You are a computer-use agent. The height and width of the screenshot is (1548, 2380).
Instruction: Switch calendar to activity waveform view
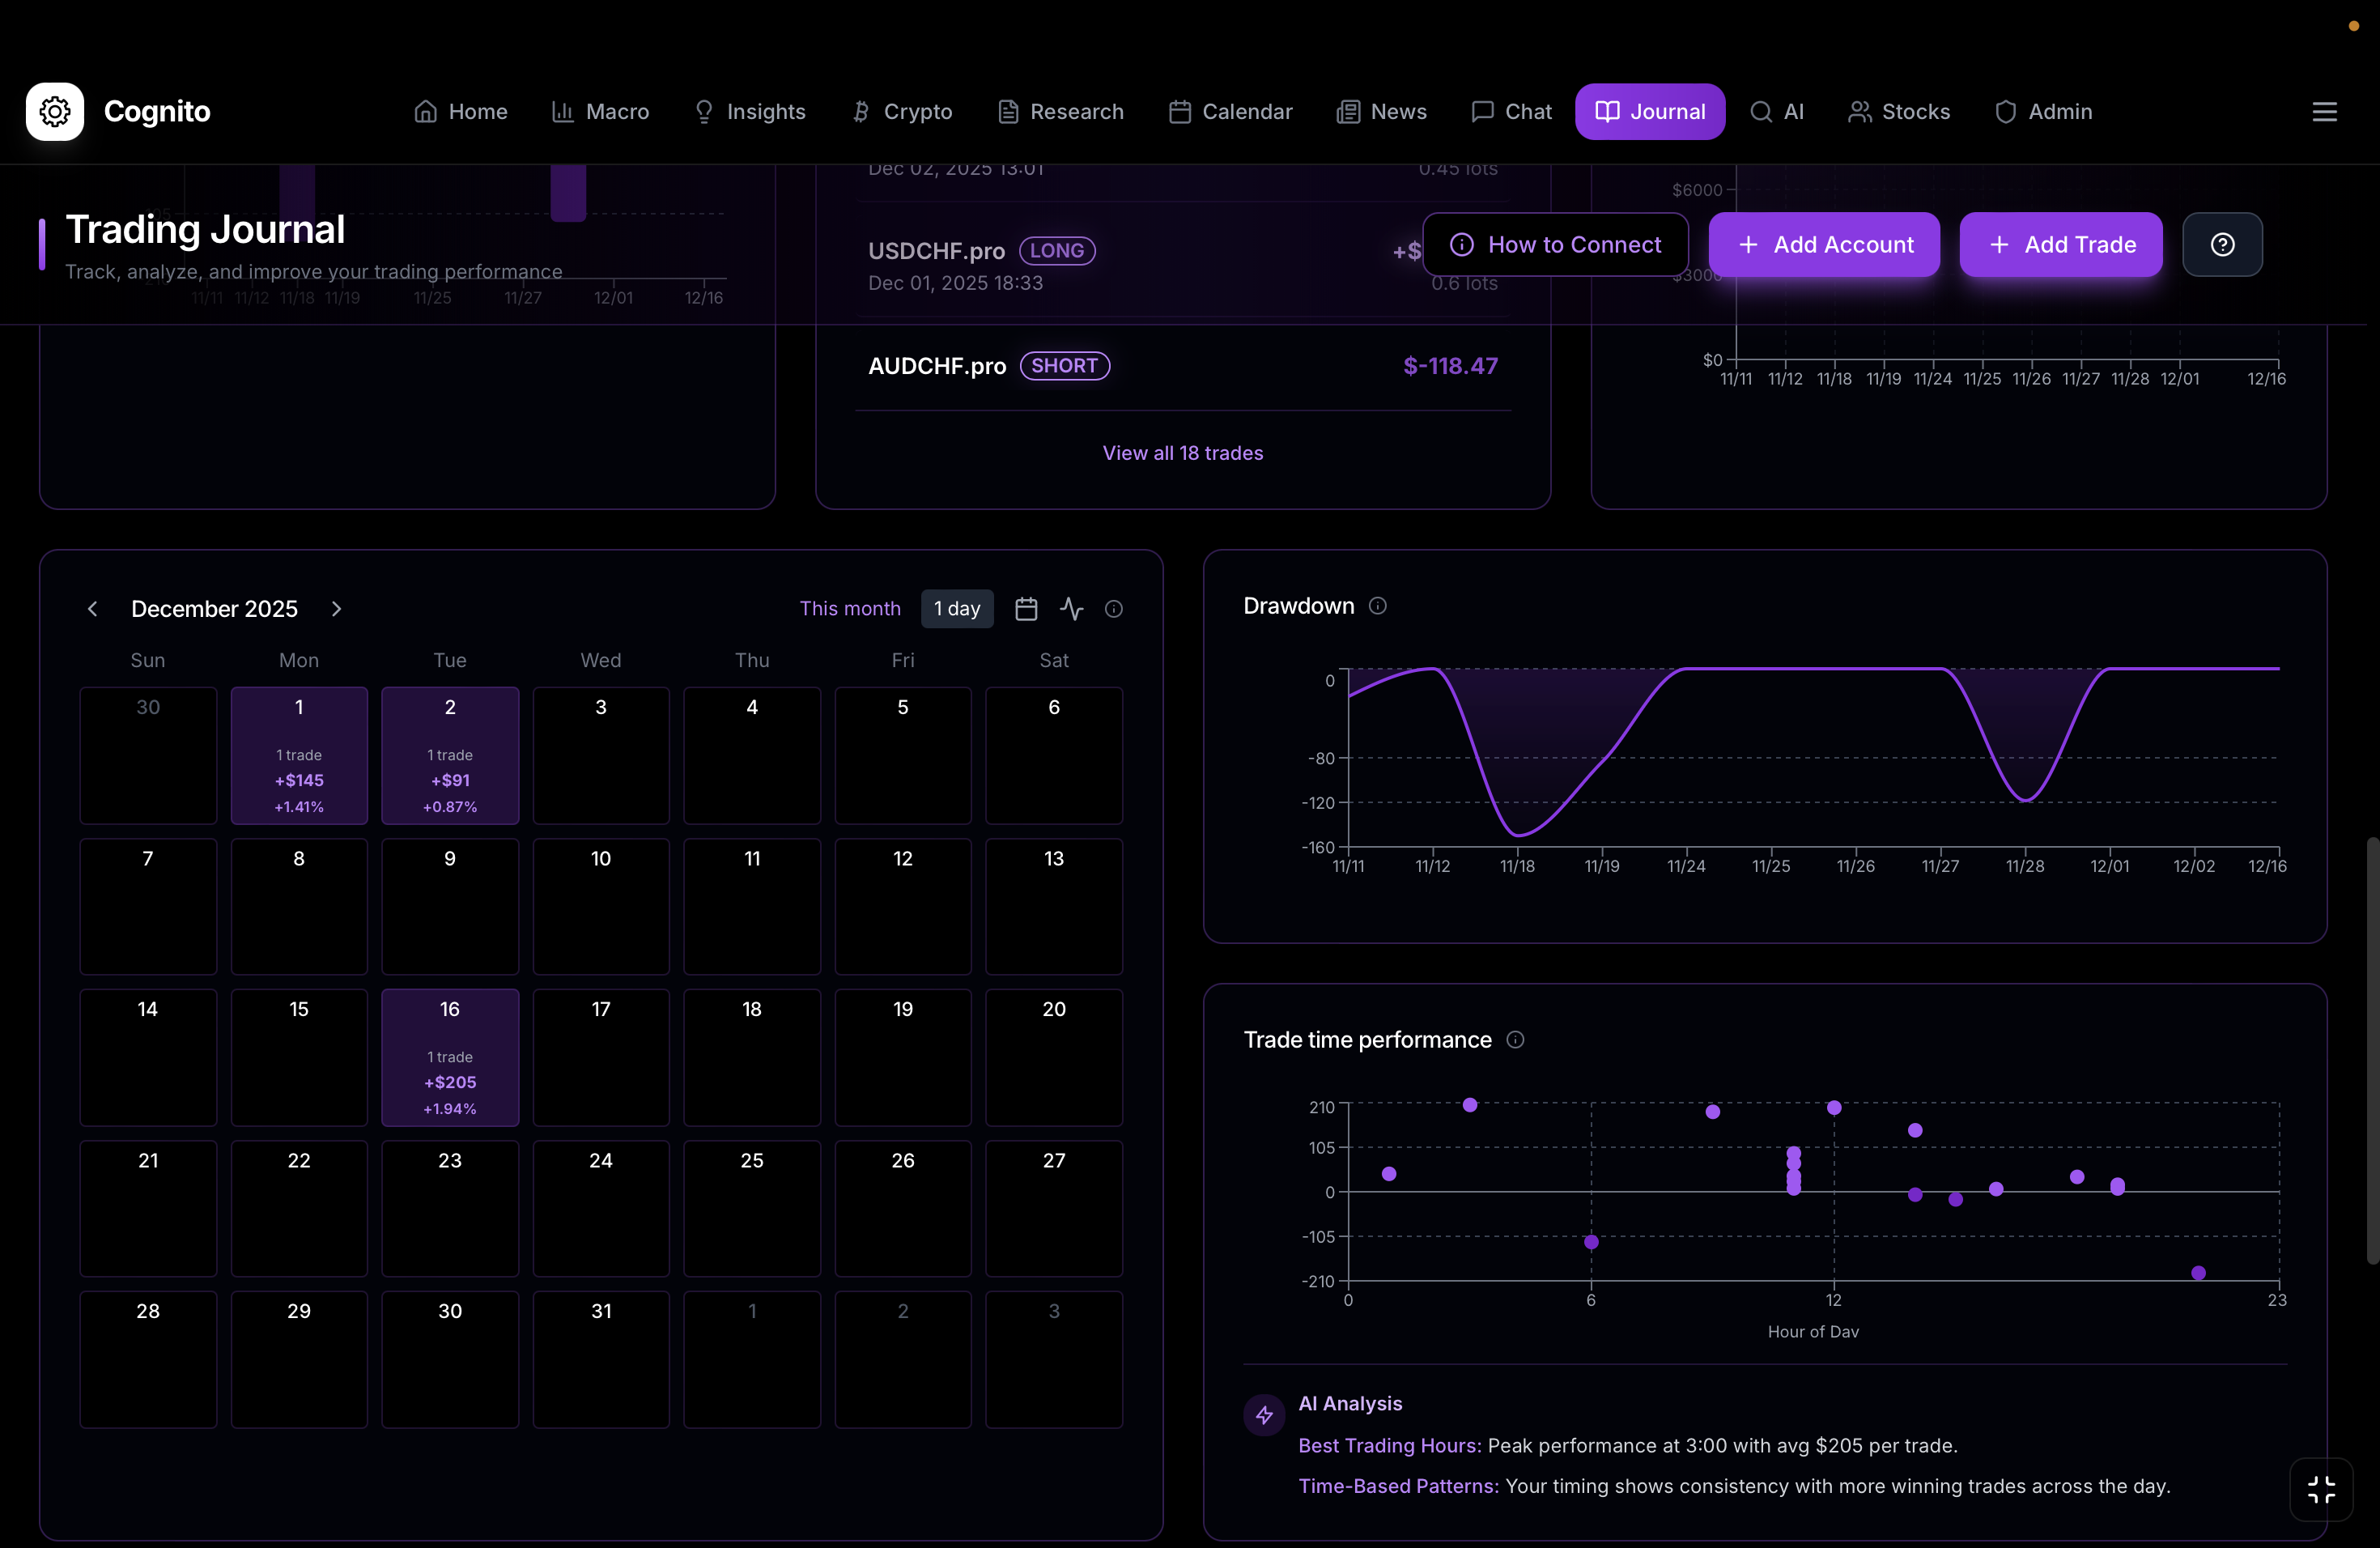(x=1071, y=608)
